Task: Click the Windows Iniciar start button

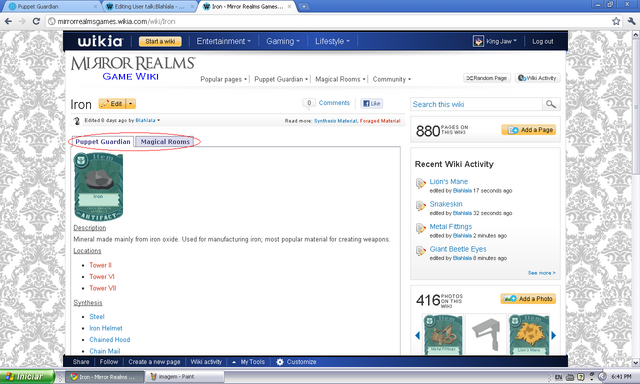Action: tap(27, 376)
